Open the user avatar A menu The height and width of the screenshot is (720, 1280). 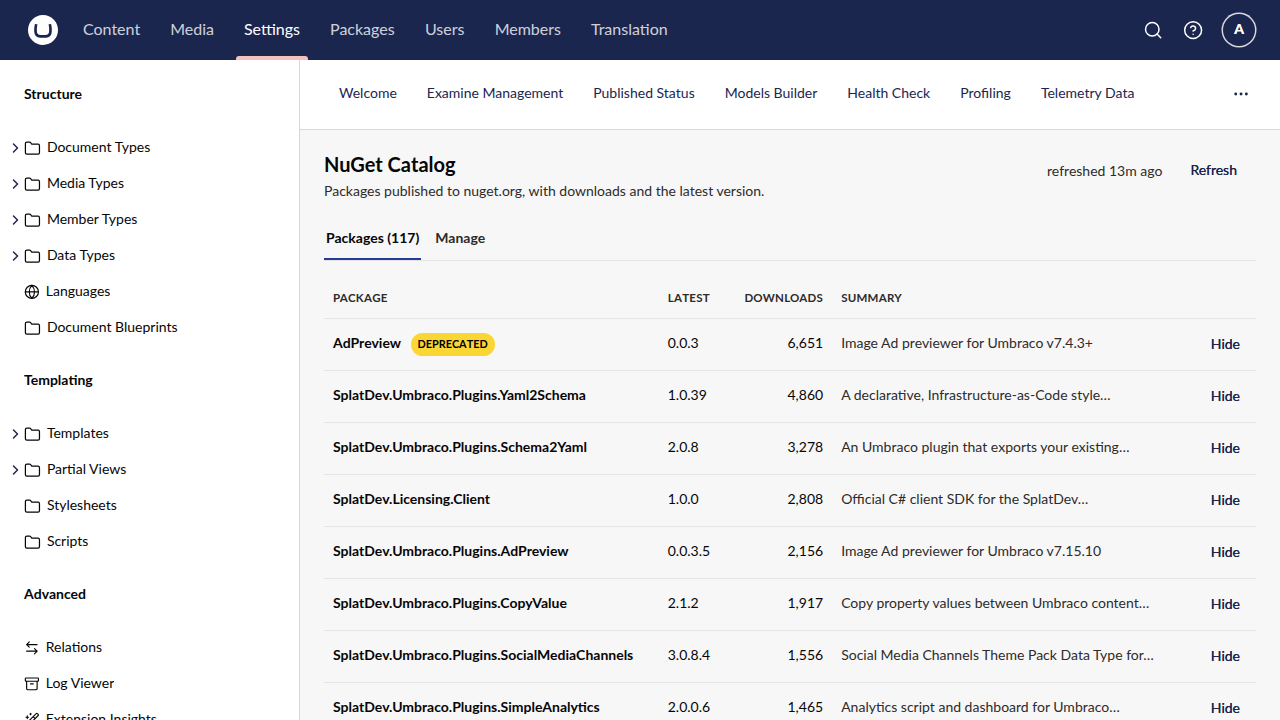(x=1239, y=30)
